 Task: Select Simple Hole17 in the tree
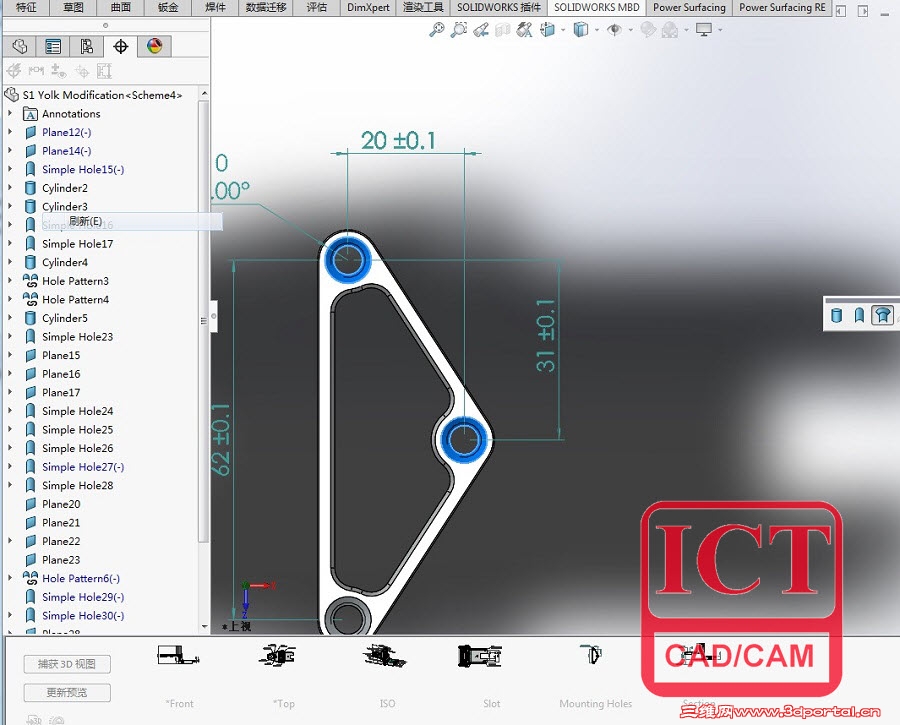coord(77,243)
